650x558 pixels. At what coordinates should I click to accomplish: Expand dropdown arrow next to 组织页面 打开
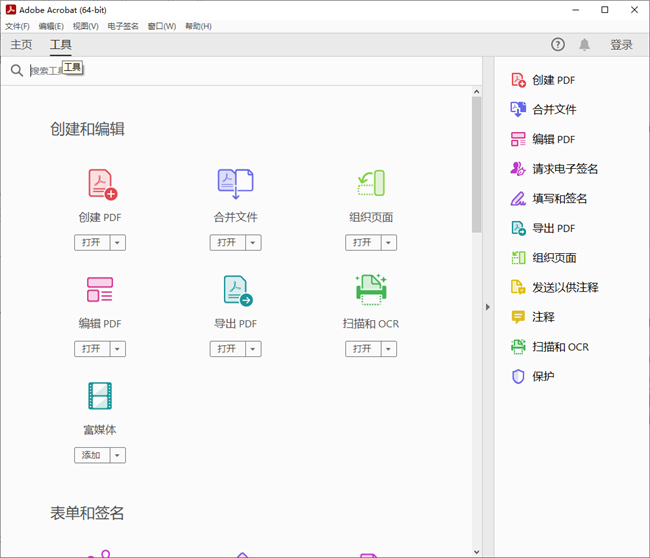(x=388, y=243)
